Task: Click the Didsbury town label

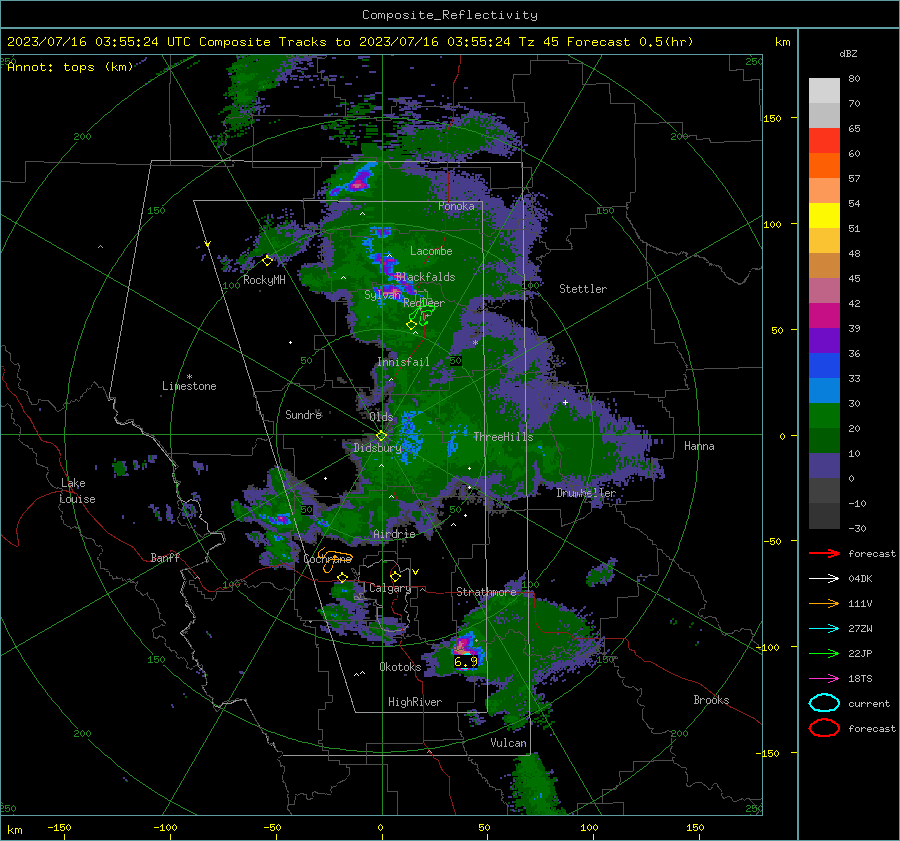Action: [x=378, y=448]
